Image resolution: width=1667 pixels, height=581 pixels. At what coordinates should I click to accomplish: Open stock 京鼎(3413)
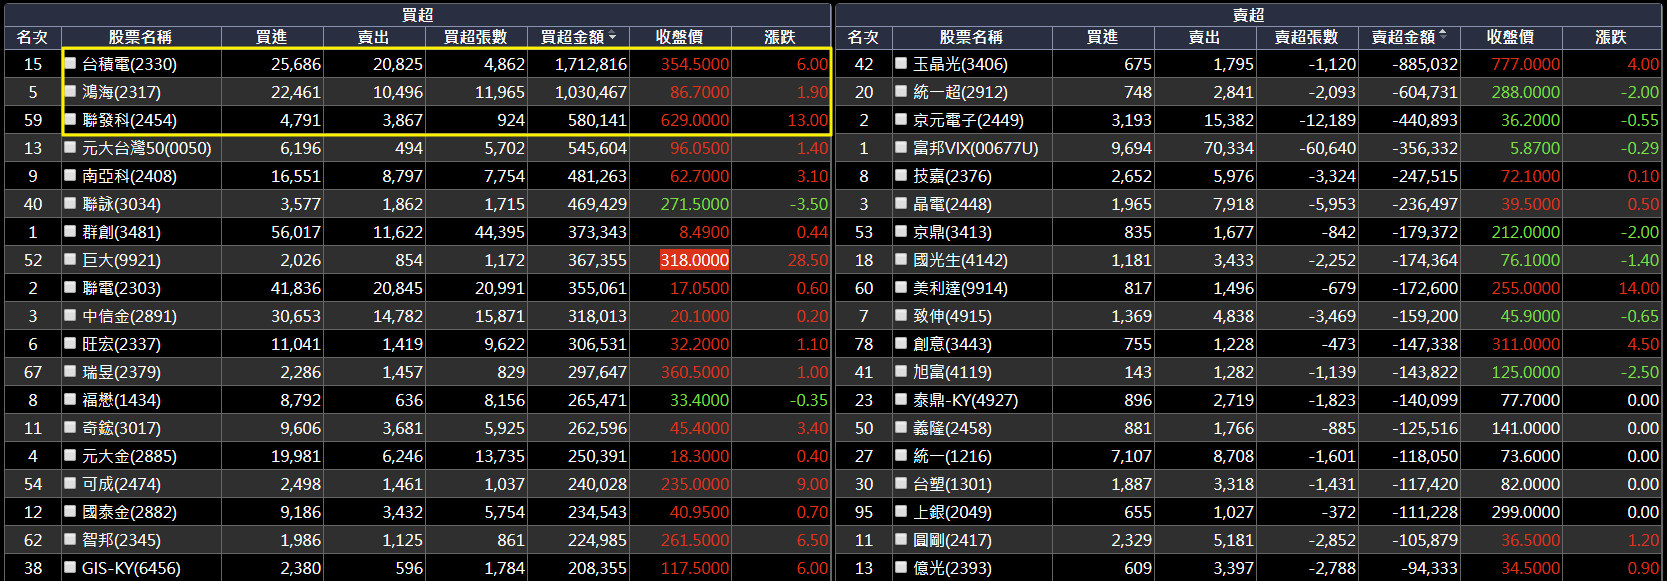click(x=952, y=232)
